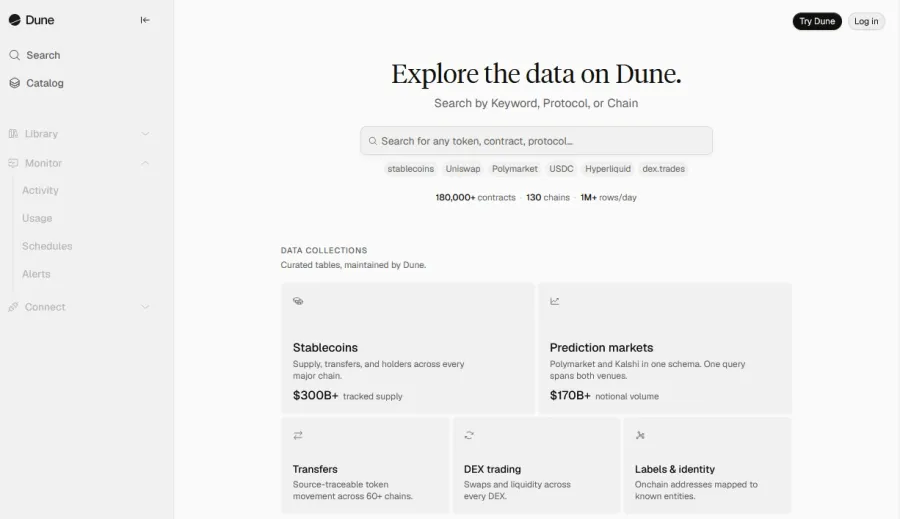Expand the Connect section chevron
Screen dimensions: 900x519
pos(145,307)
